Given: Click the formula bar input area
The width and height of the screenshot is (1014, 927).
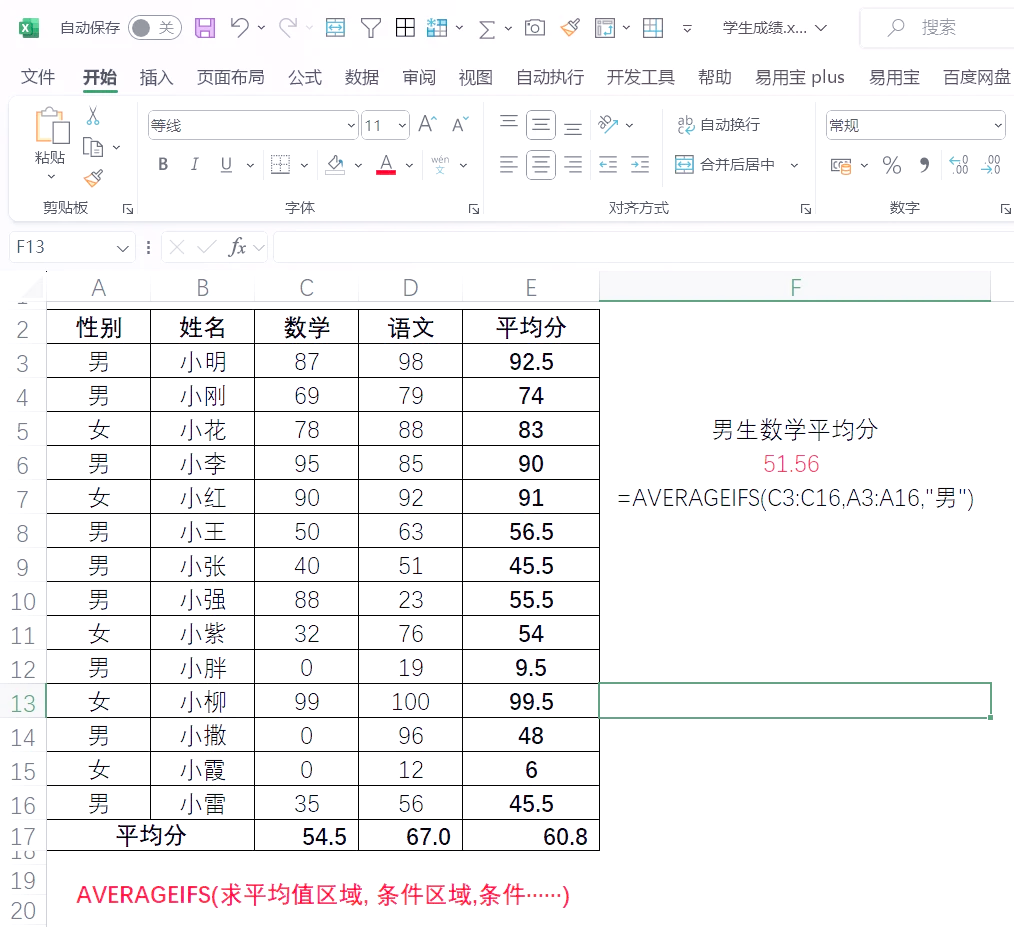Looking at the screenshot, I should pos(643,247).
